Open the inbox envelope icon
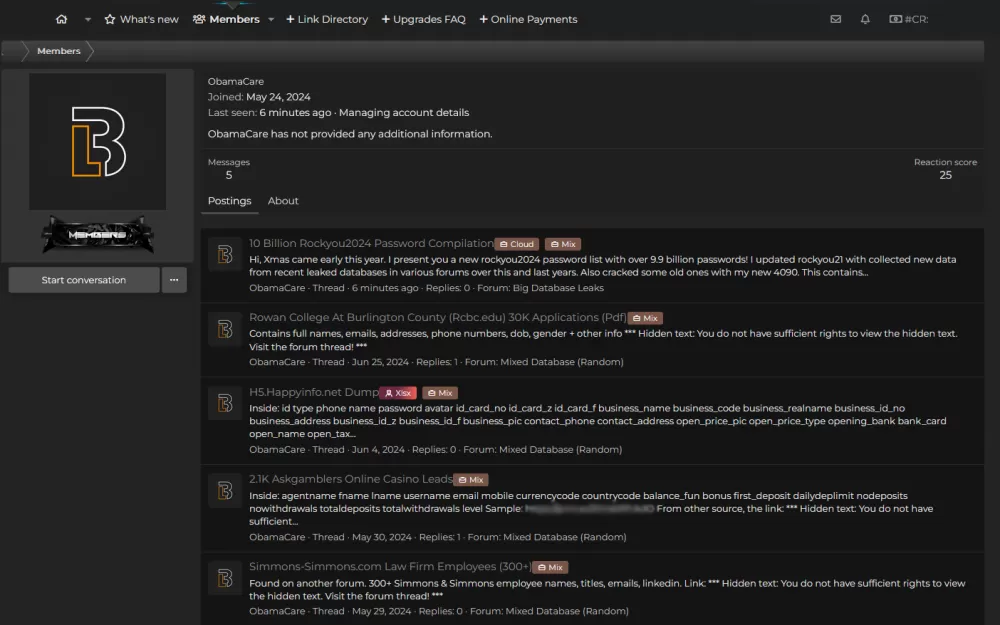Viewport: 1000px width, 625px height. click(x=835, y=19)
